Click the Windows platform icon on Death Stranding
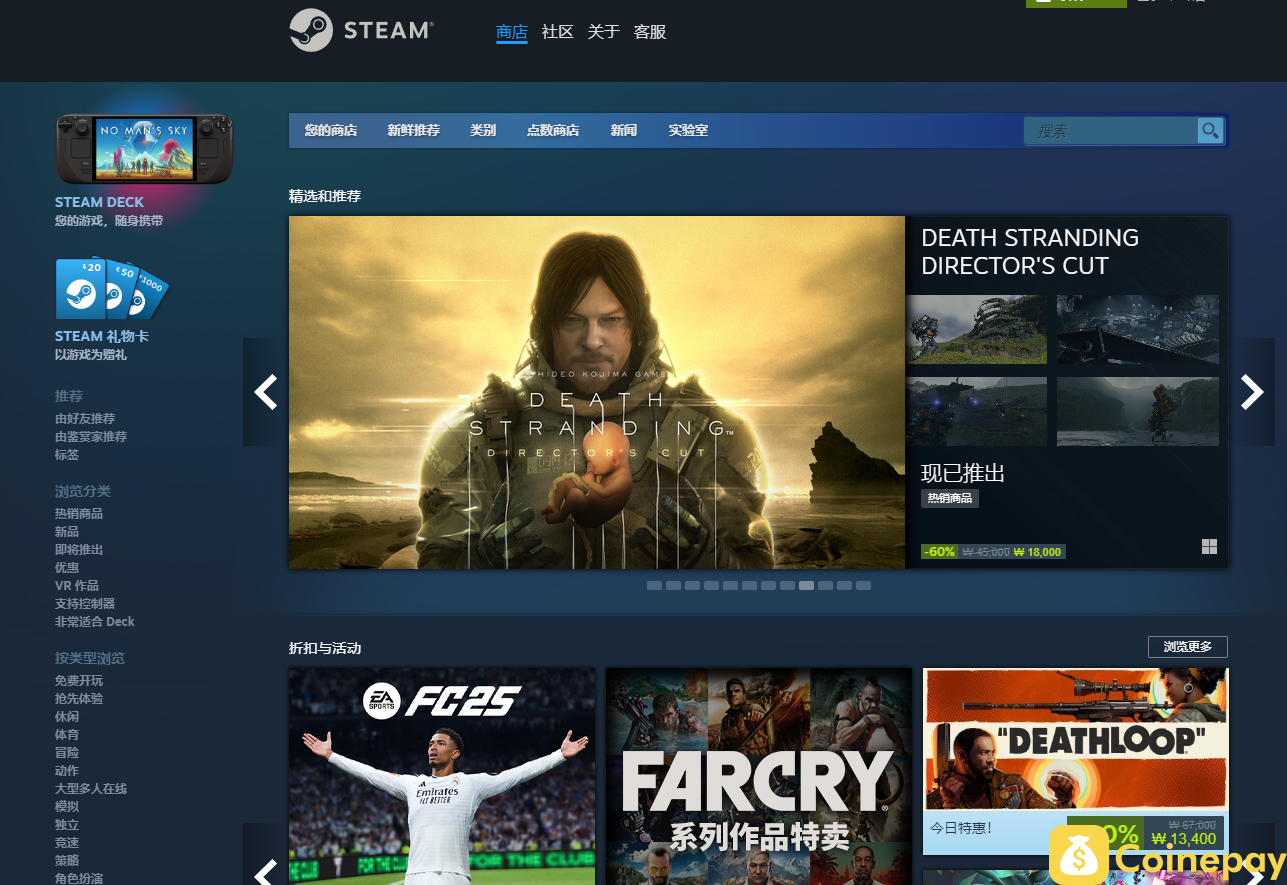Image resolution: width=1287 pixels, height=885 pixels. 1209,546
